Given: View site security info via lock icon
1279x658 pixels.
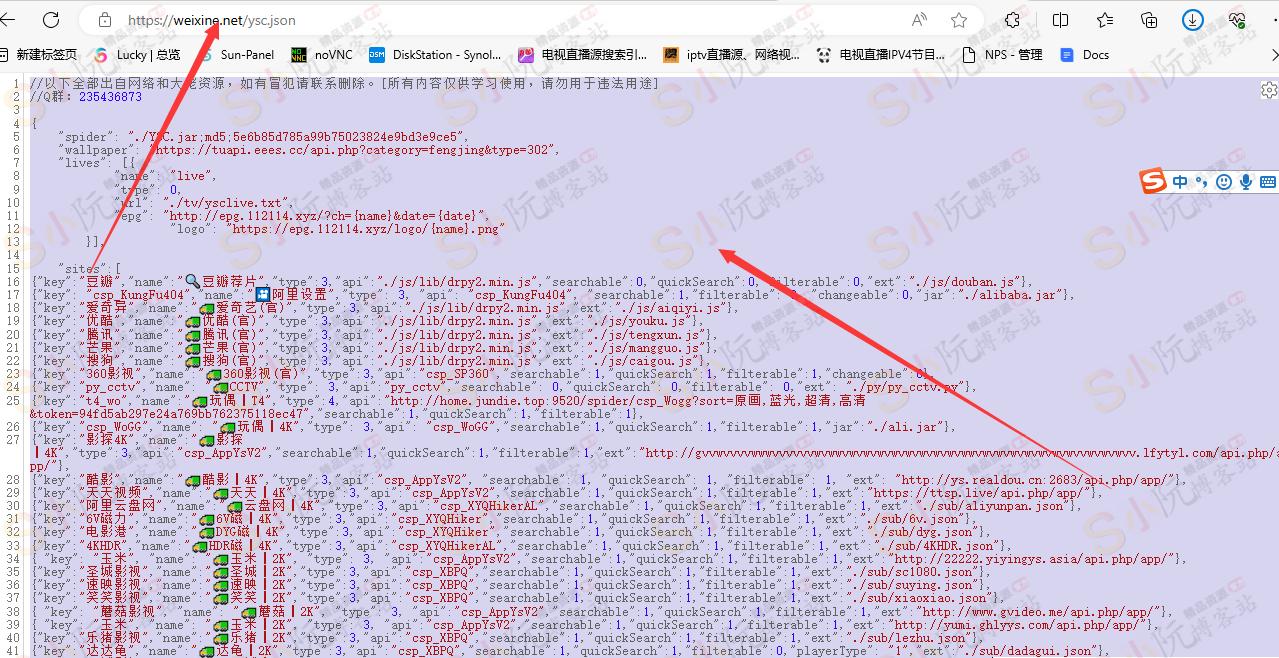Looking at the screenshot, I should pyautogui.click(x=104, y=20).
